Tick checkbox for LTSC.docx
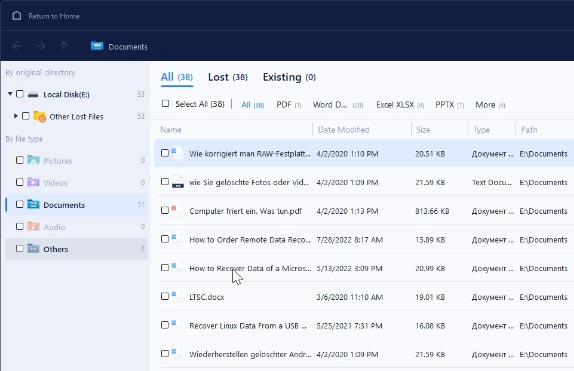This screenshot has height=371, width=574. click(165, 296)
